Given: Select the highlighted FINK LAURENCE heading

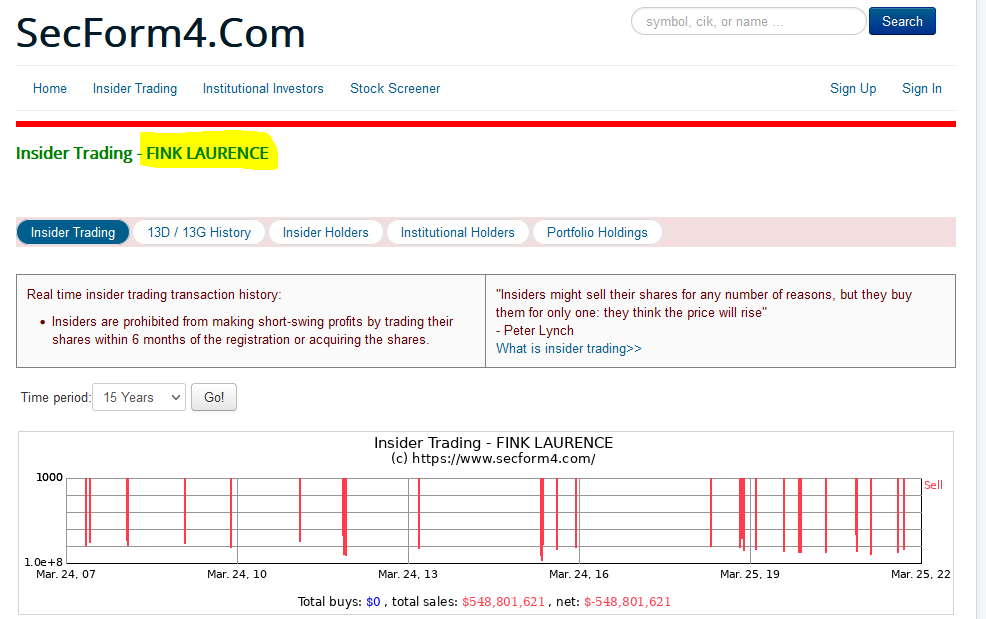Looking at the screenshot, I should (x=208, y=153).
